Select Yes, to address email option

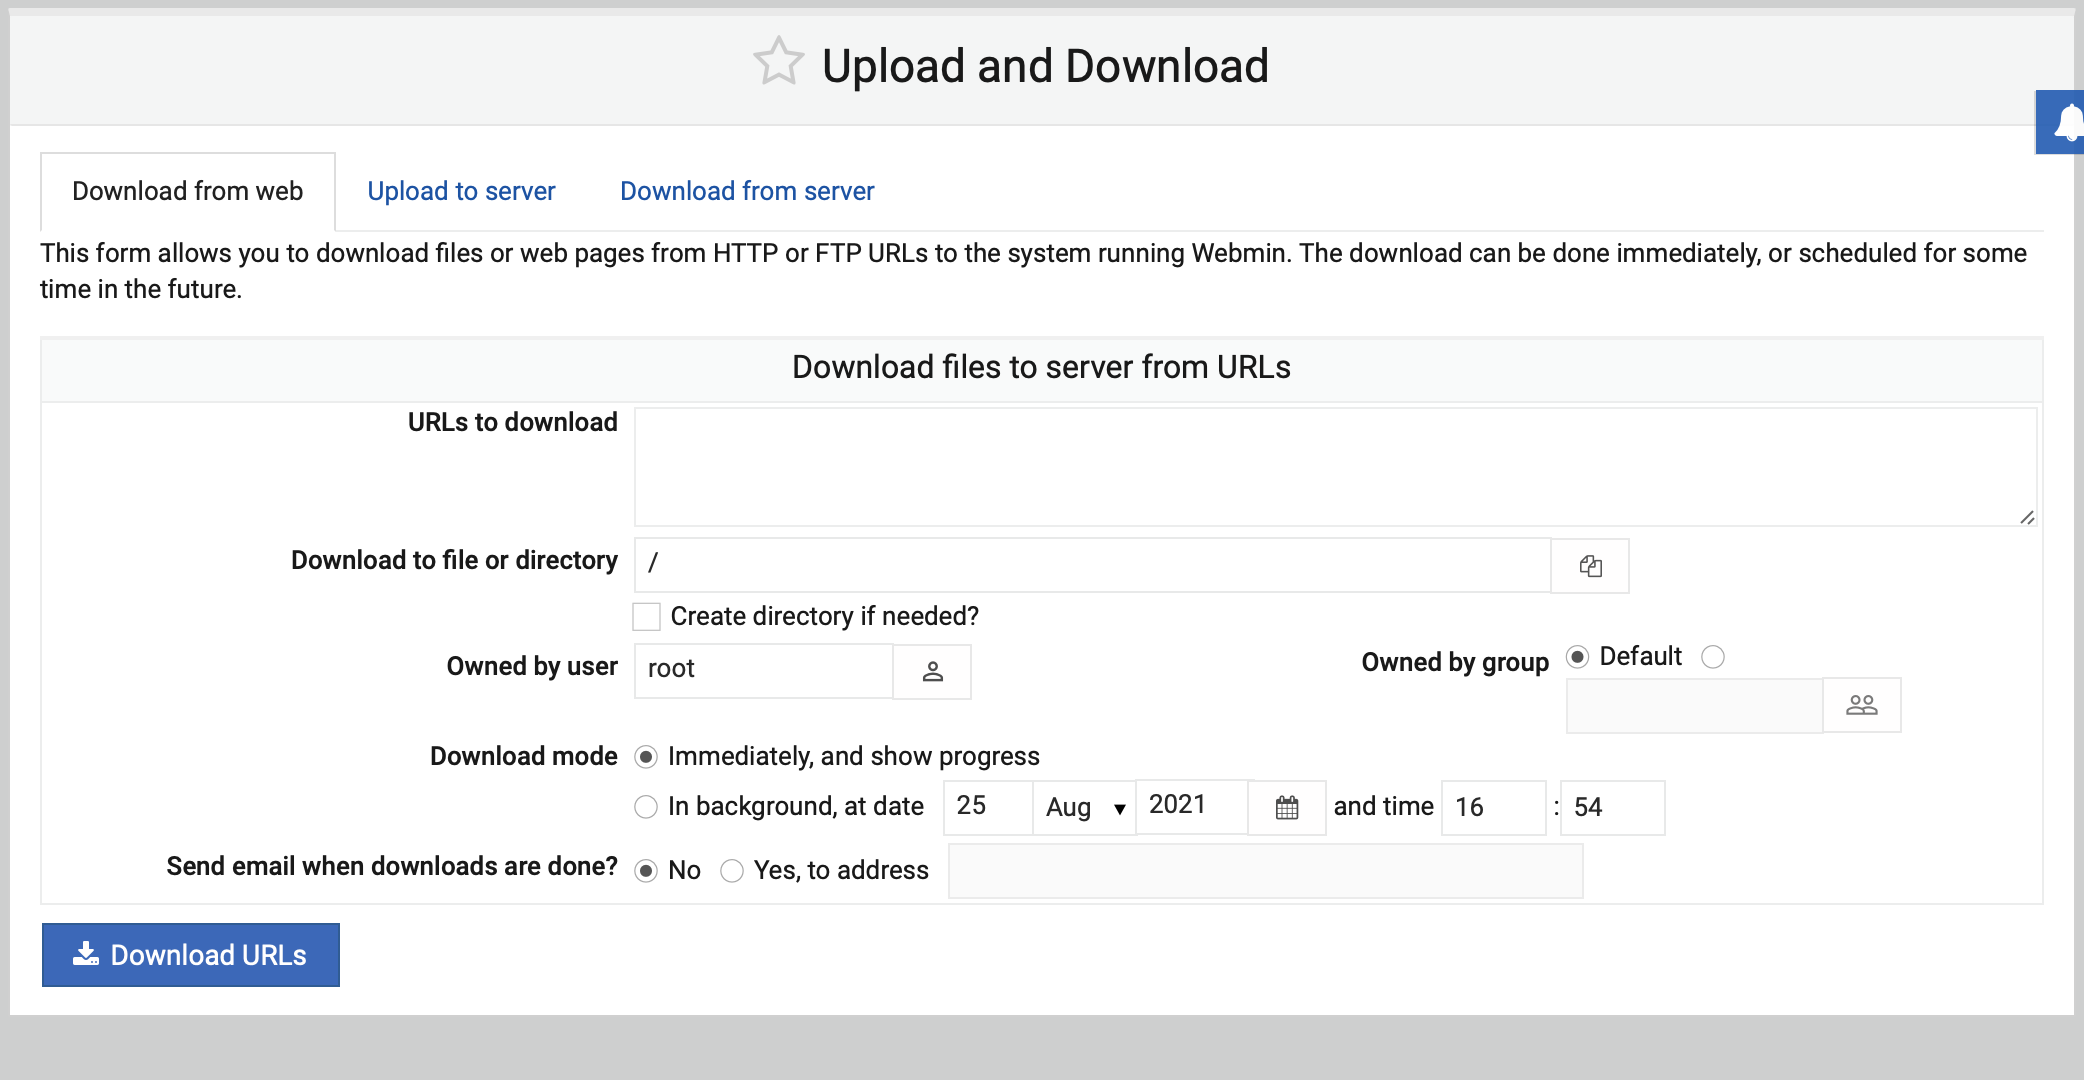point(732,871)
